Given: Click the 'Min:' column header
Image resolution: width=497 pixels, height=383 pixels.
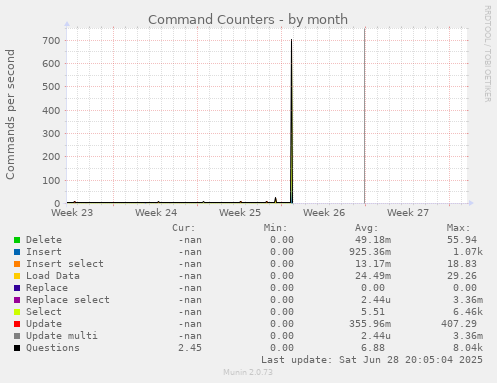Looking at the screenshot, I should point(275,228).
